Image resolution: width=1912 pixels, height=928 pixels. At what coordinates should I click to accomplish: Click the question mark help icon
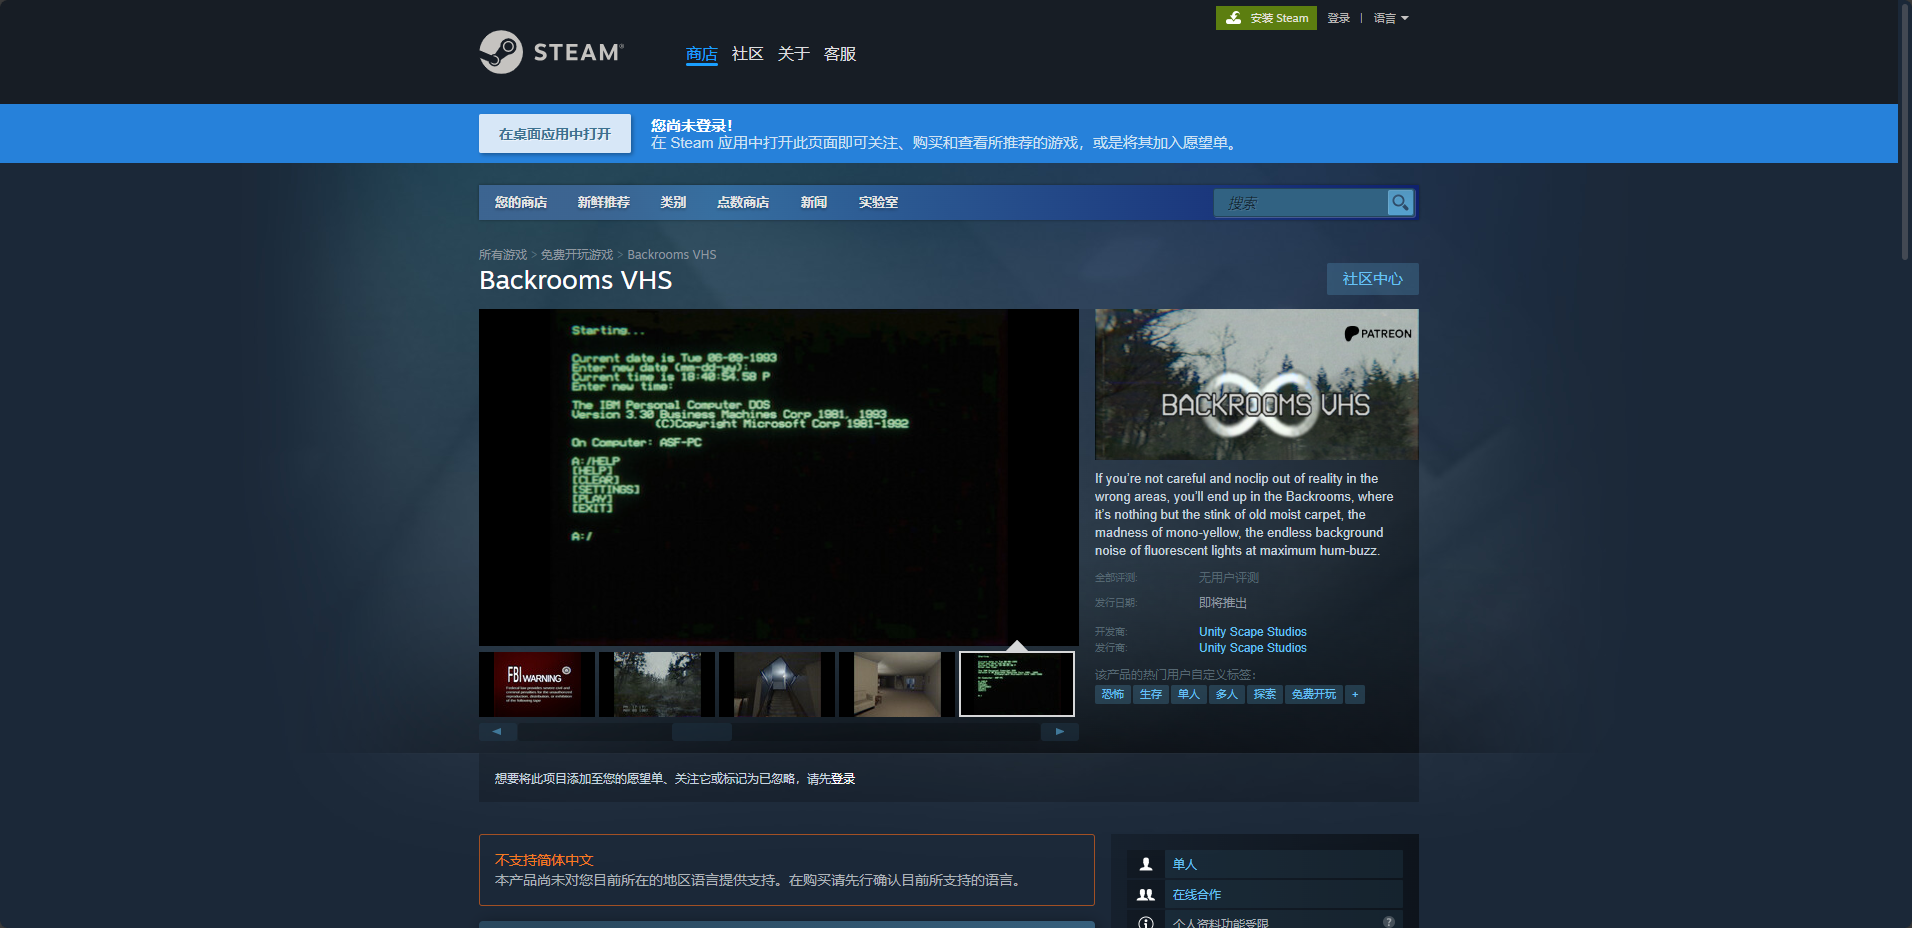tap(1389, 922)
